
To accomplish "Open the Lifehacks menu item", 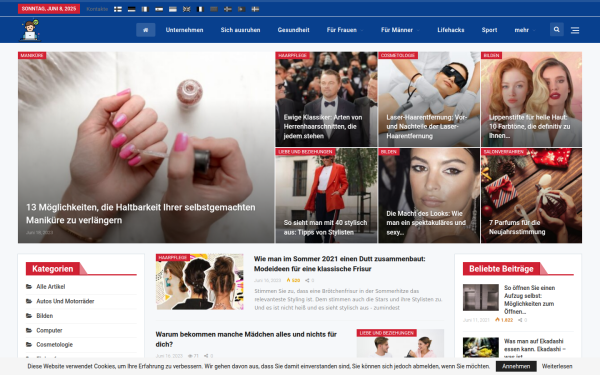I will [451, 30].
